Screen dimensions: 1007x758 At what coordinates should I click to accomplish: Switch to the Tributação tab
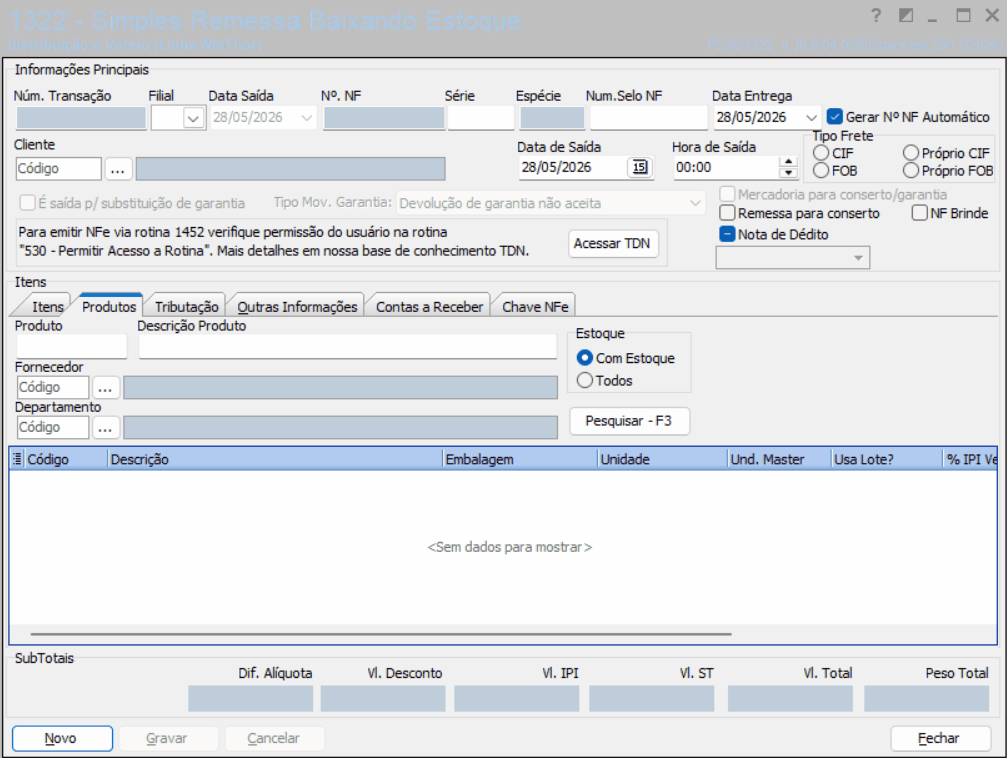[187, 307]
